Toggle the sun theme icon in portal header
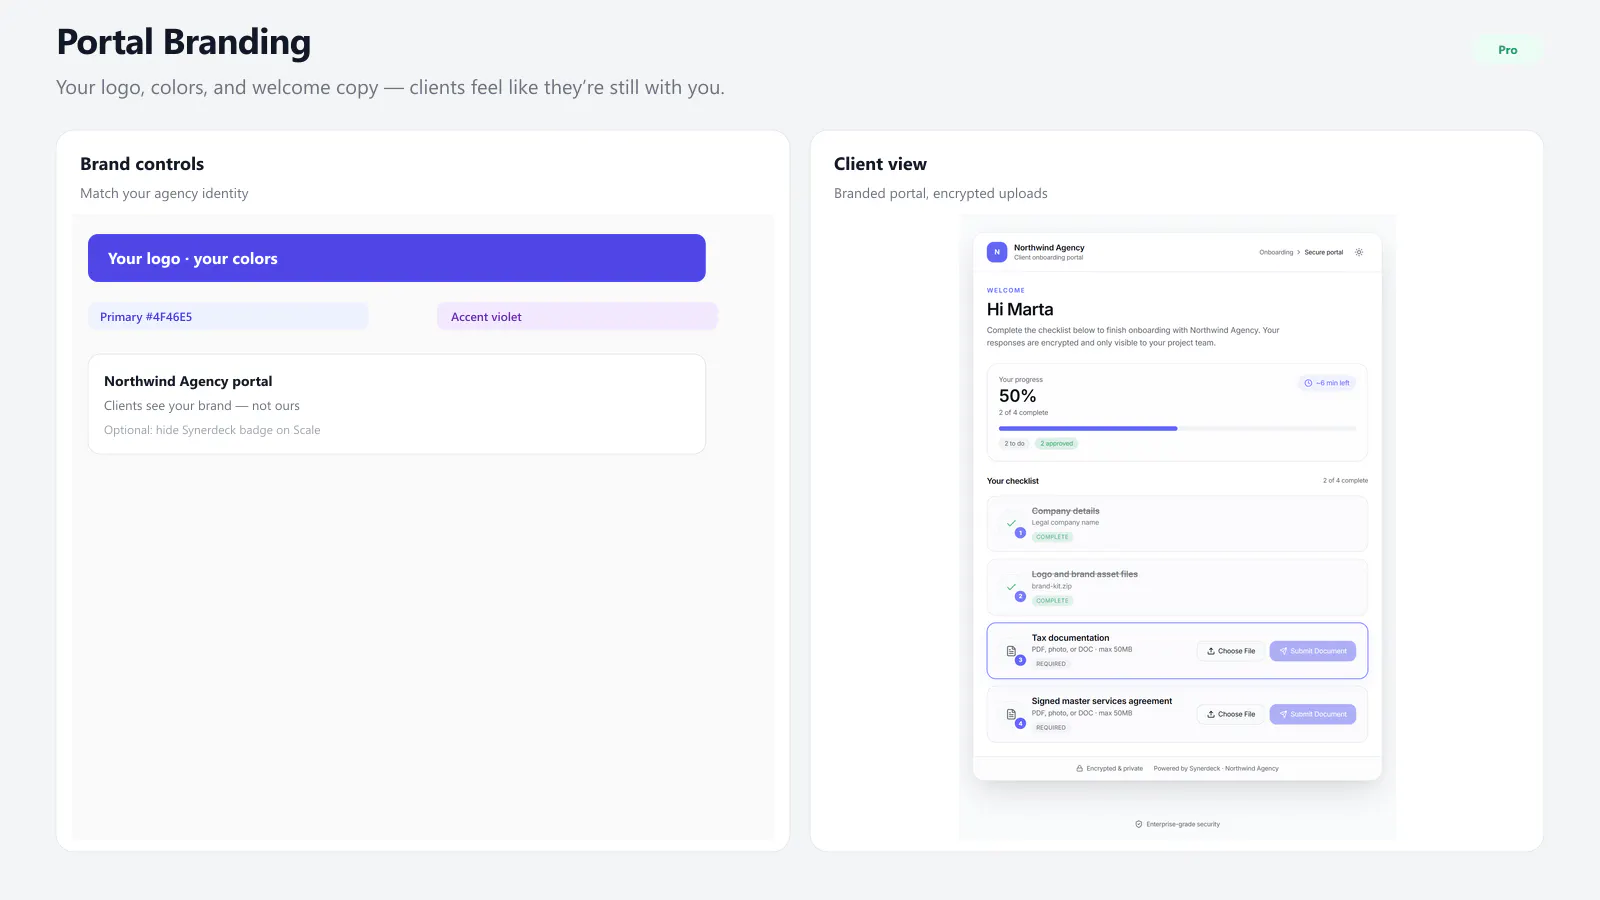The width and height of the screenshot is (1600, 900). coord(1359,252)
